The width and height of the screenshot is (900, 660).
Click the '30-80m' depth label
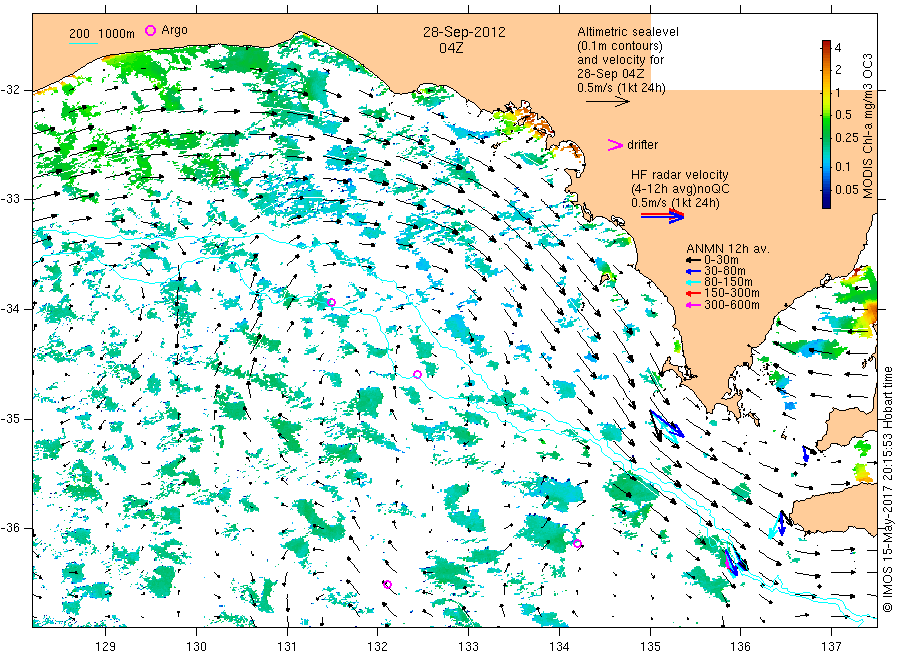724,271
